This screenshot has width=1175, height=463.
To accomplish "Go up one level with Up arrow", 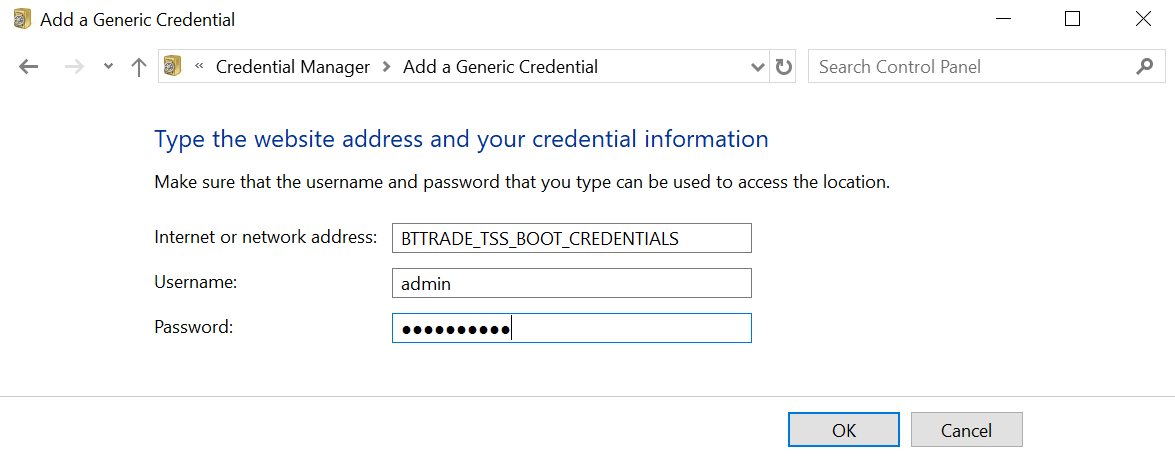I will coord(138,67).
